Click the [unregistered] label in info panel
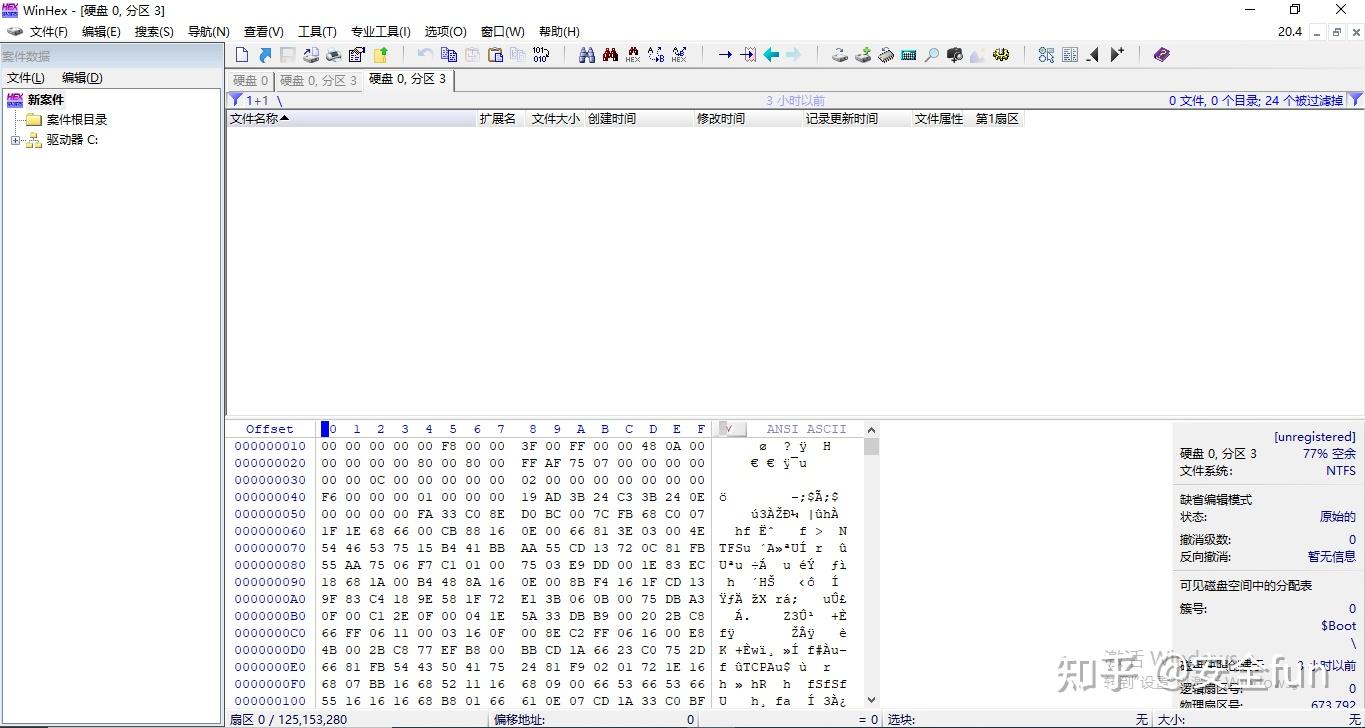The height and width of the screenshot is (728, 1365). [1315, 437]
